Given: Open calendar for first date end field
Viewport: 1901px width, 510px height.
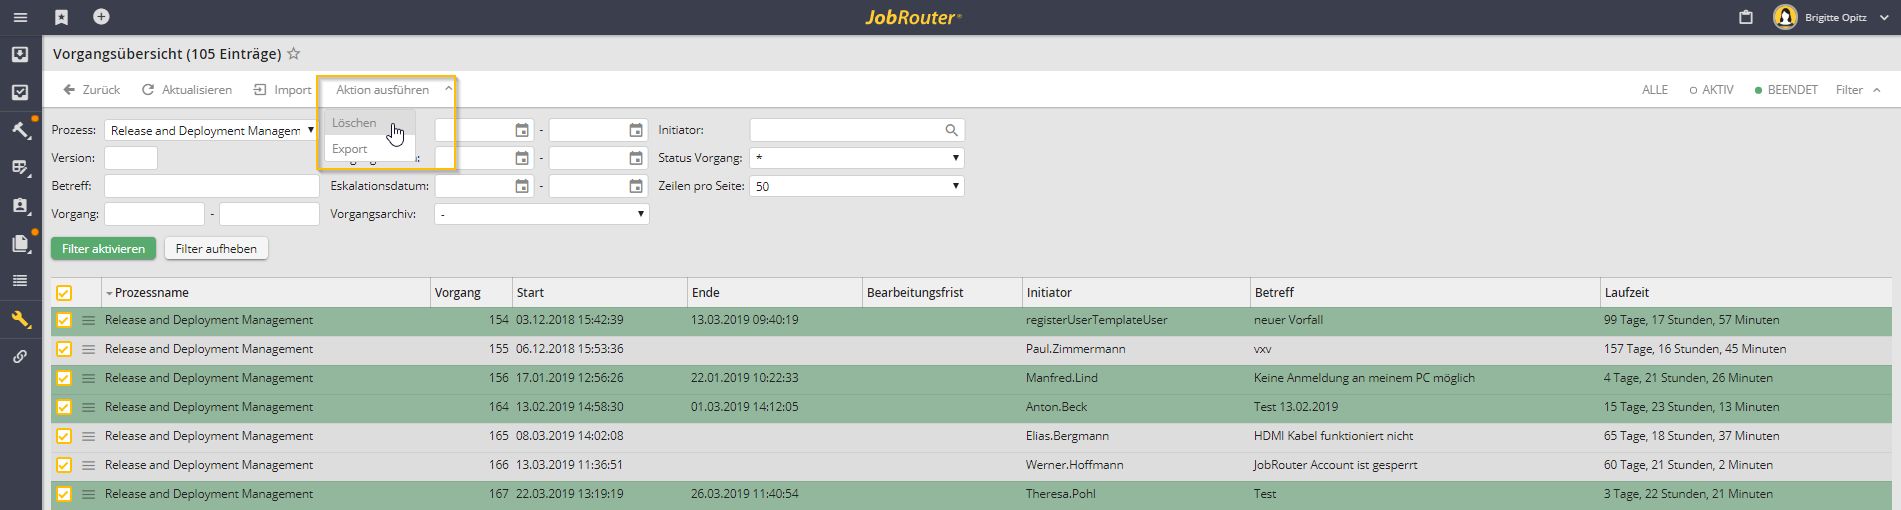Looking at the screenshot, I should tap(636, 130).
